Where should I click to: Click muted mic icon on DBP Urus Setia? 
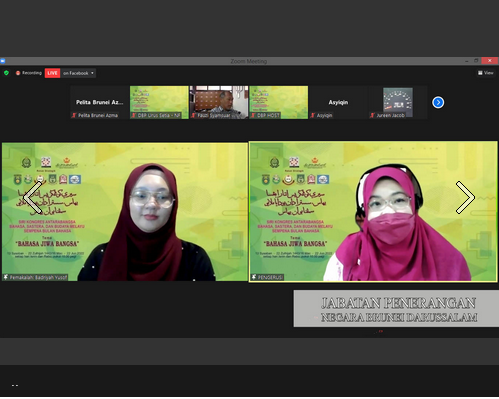point(134,115)
